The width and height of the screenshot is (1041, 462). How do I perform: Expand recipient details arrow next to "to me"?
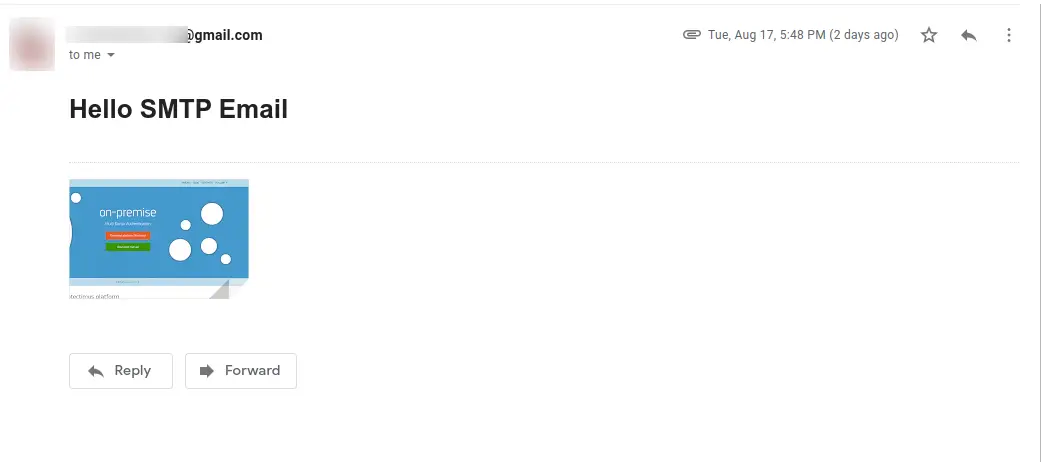coord(111,55)
